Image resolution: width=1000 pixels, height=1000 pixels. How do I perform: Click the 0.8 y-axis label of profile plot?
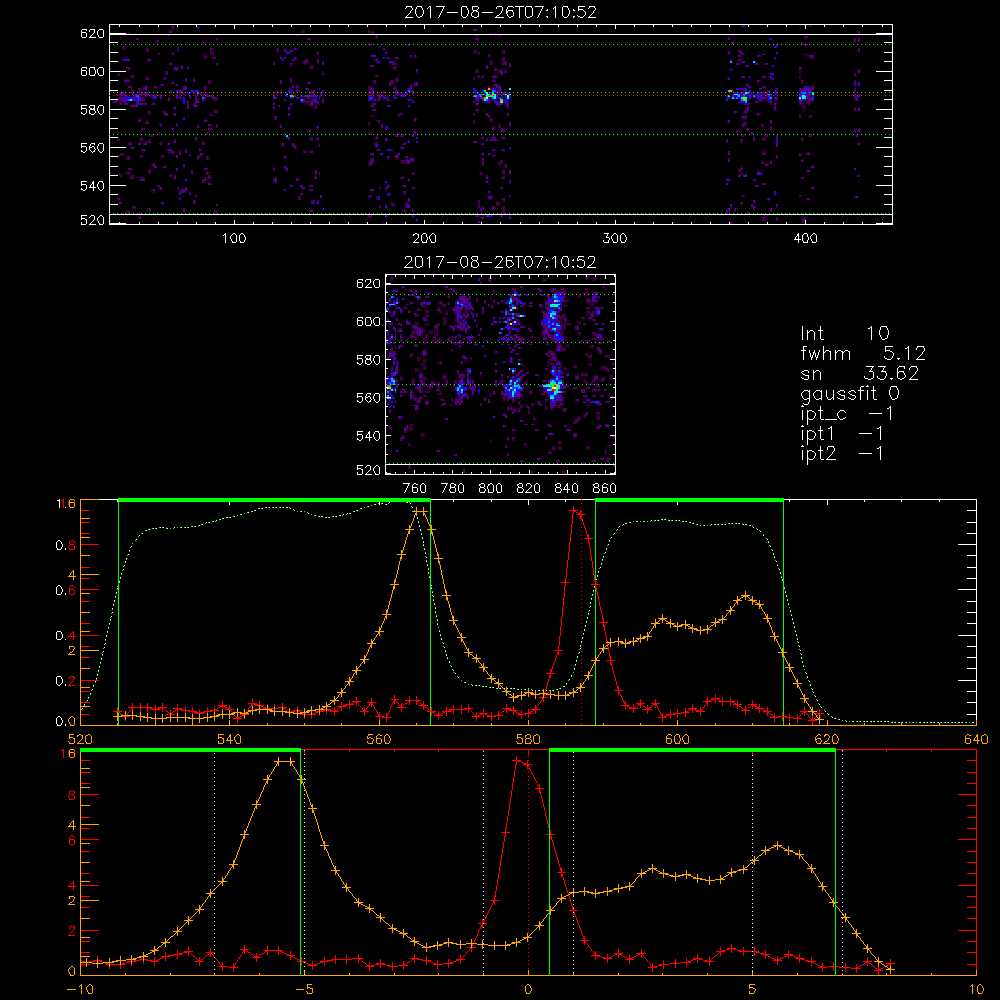pos(66,545)
